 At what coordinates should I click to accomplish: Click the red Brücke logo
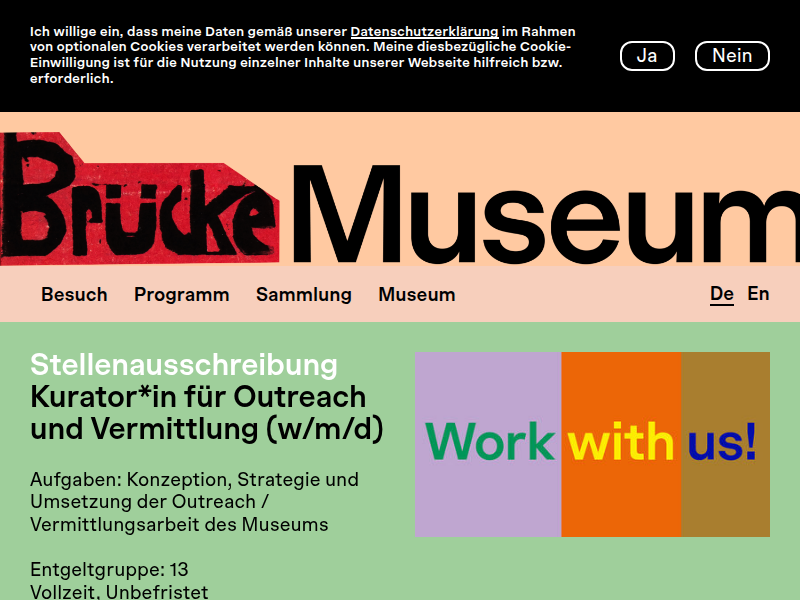click(x=139, y=198)
